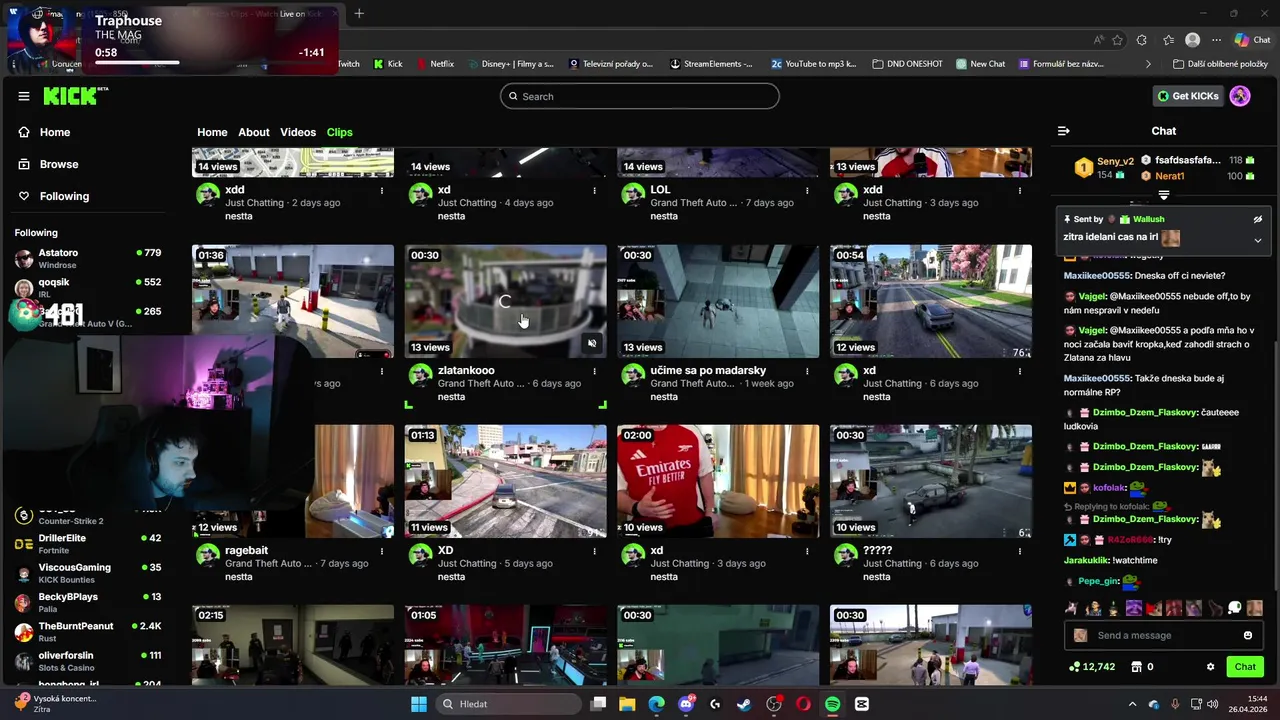Screen dimensions: 1280x720
Task: Open OBS Studio from the taskbar
Action: coord(774,704)
